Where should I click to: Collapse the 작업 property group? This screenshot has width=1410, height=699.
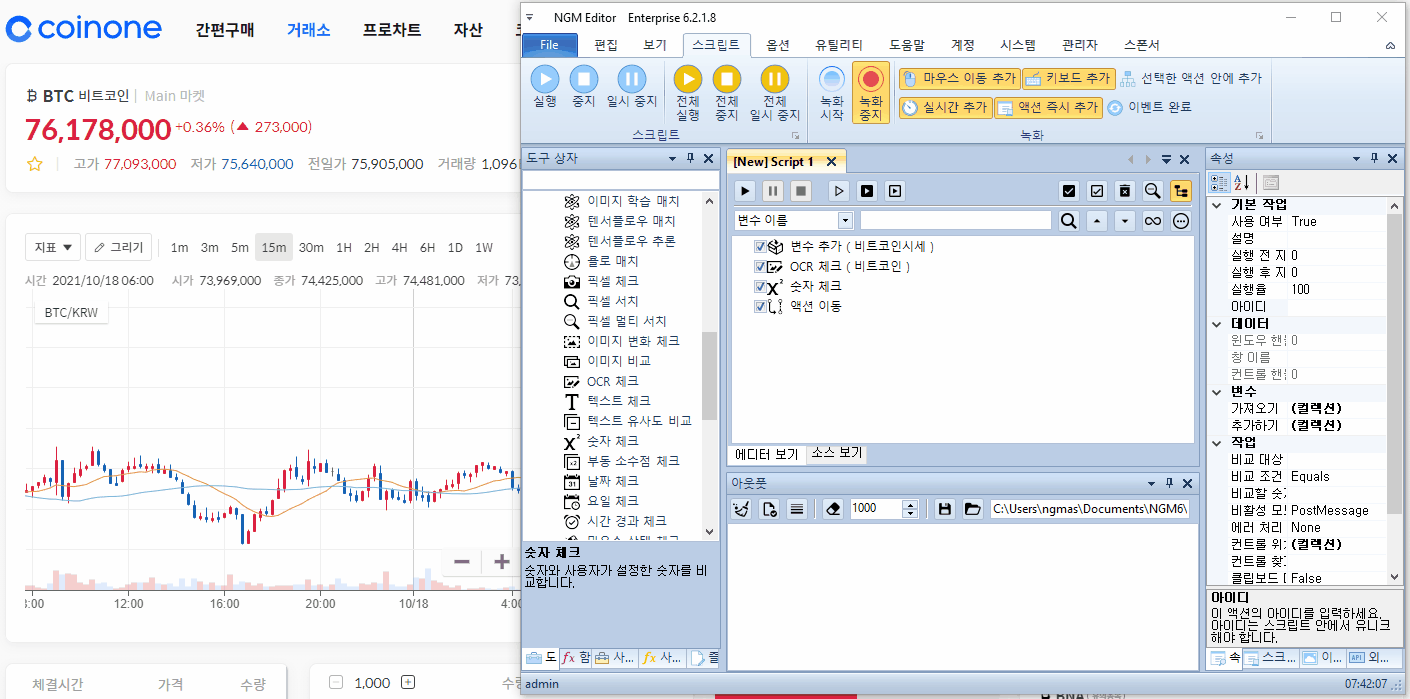[x=1217, y=442]
